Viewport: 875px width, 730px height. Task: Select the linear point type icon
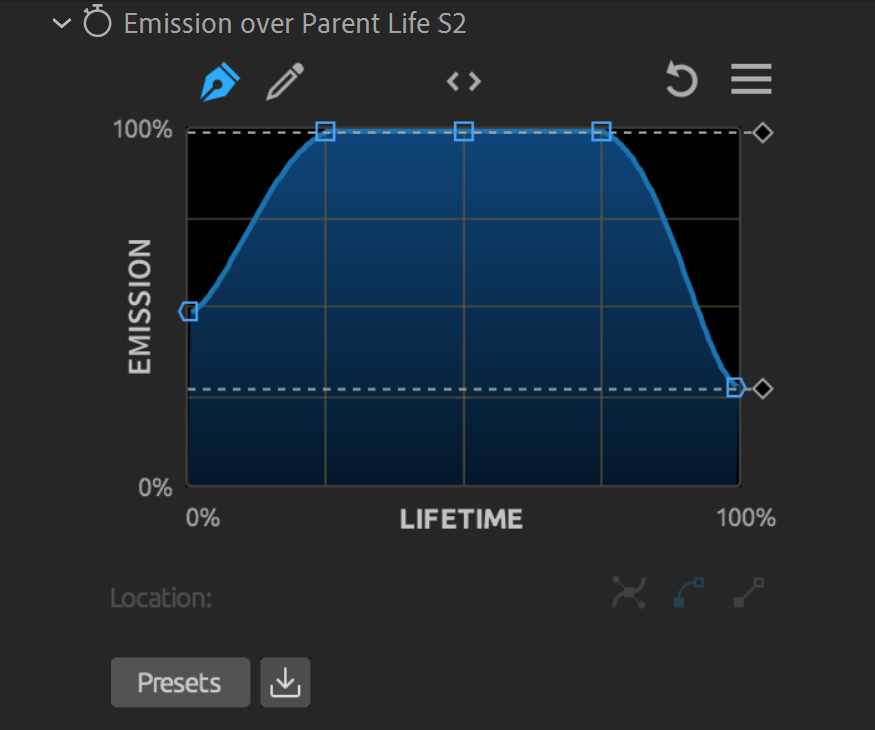click(x=748, y=592)
